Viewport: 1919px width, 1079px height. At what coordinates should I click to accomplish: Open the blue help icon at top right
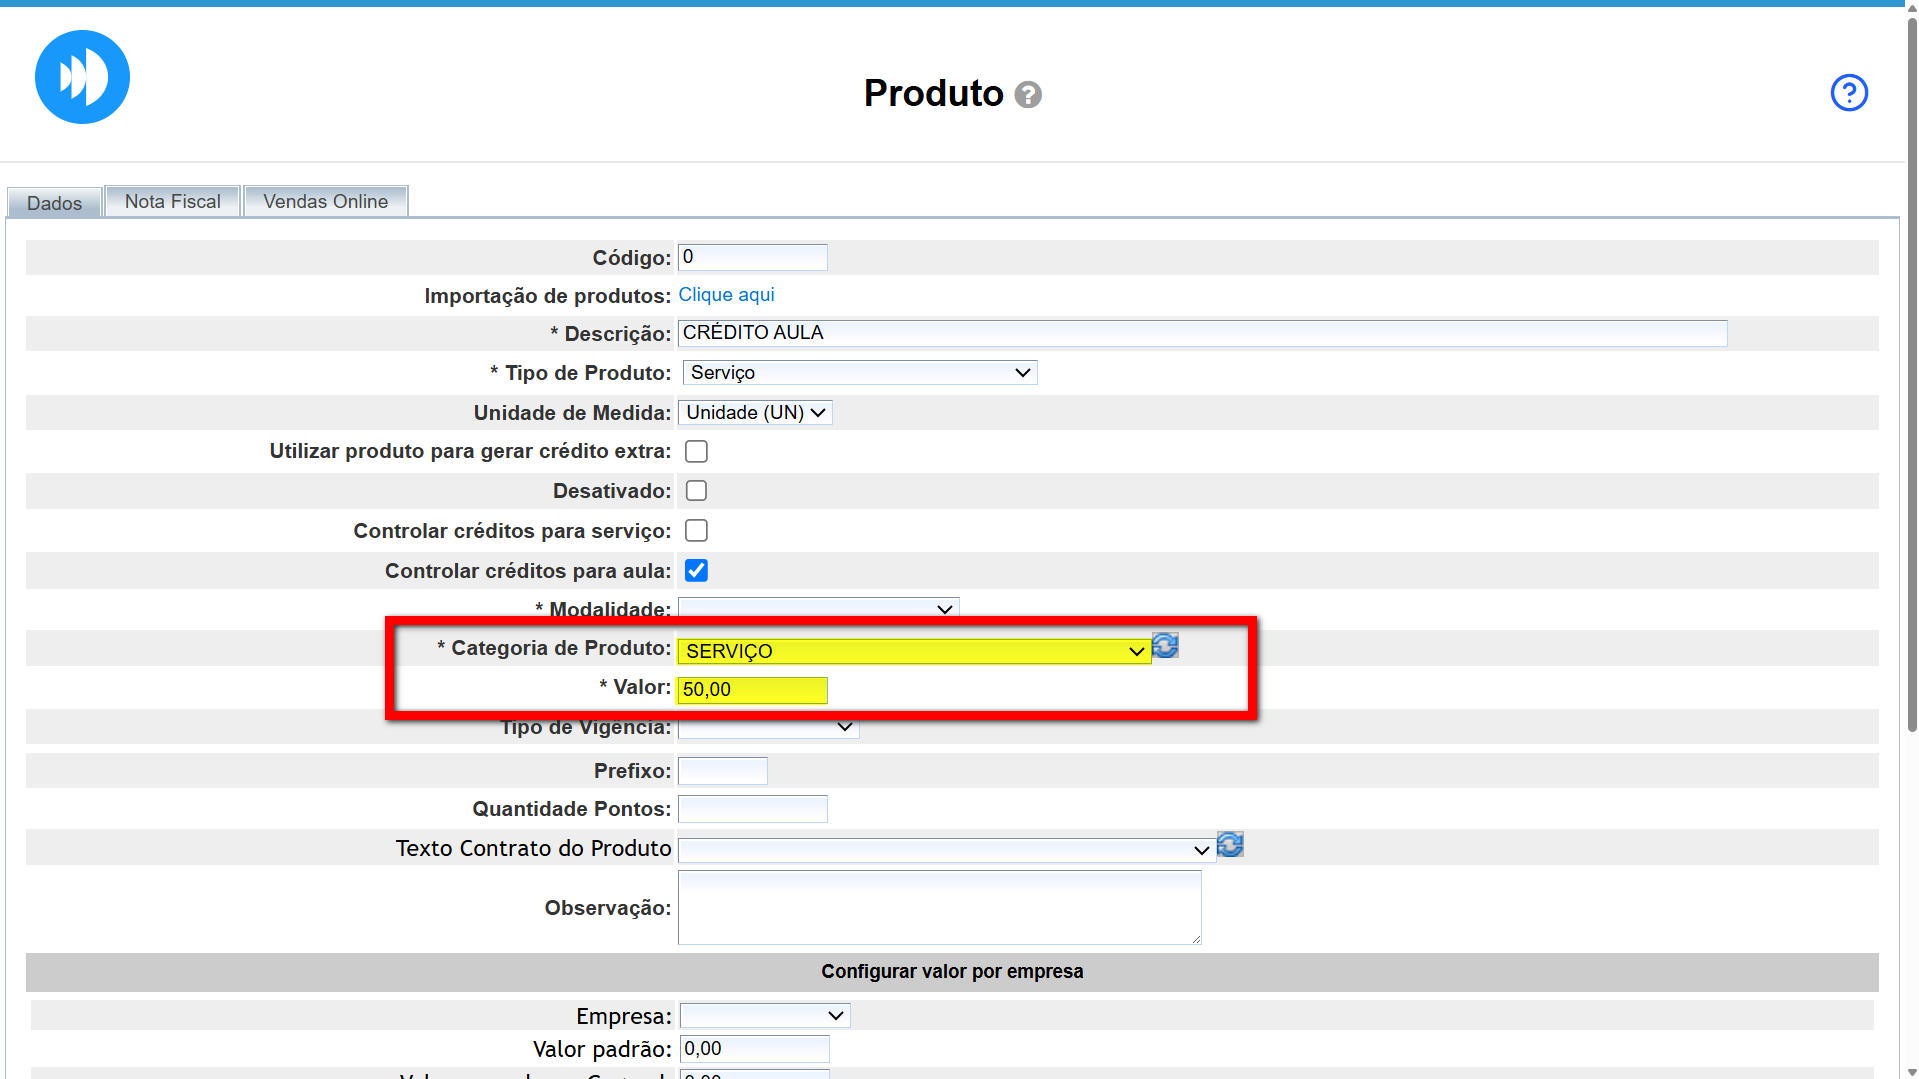click(x=1848, y=93)
